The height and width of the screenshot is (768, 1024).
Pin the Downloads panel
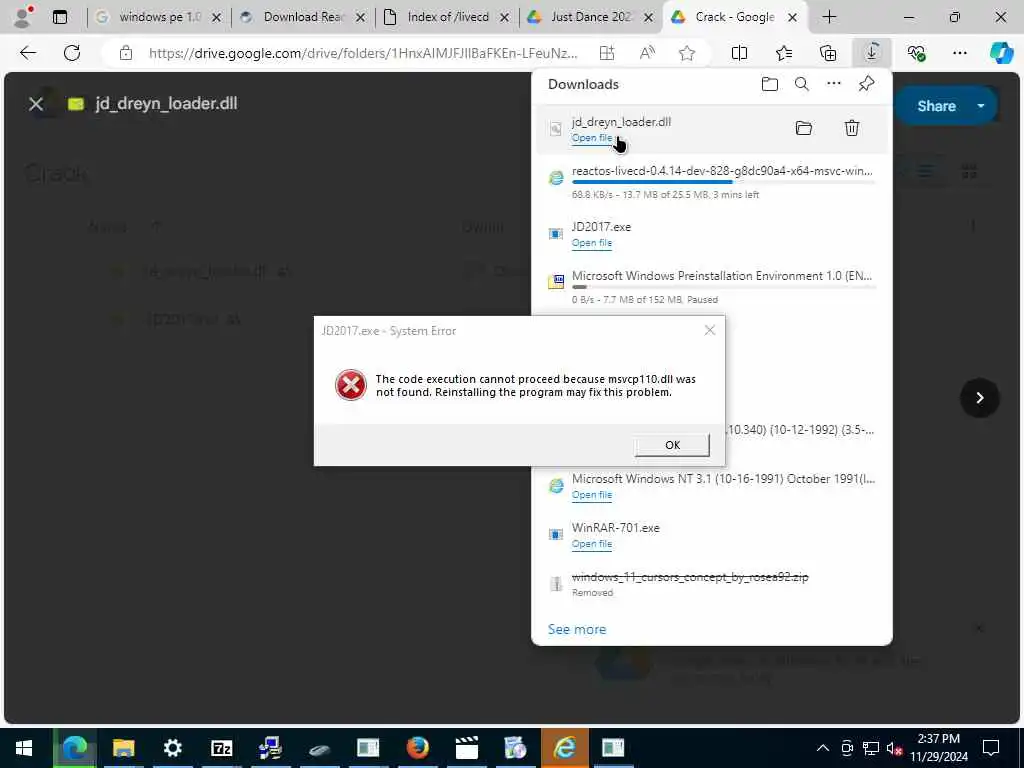(x=867, y=84)
